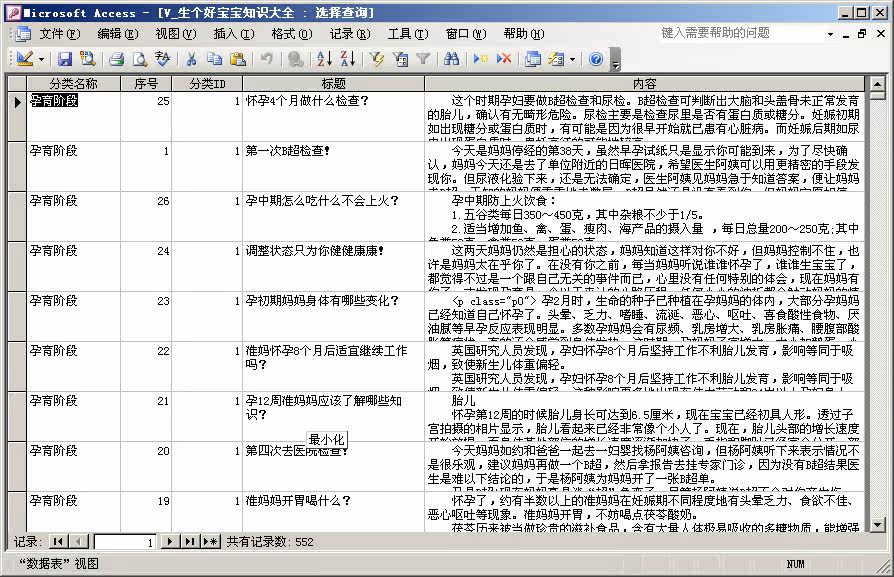Open Find with the binoculars icon

(x=452, y=59)
